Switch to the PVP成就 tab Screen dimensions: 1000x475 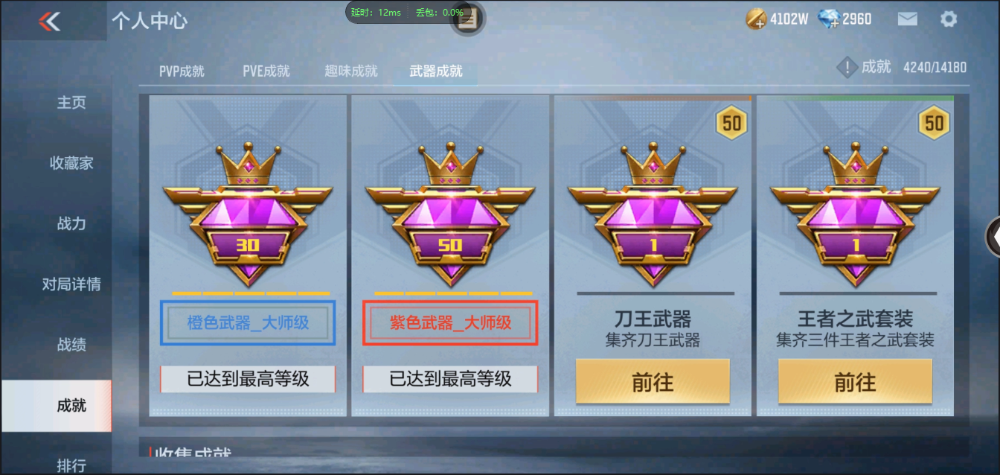pyautogui.click(x=182, y=71)
